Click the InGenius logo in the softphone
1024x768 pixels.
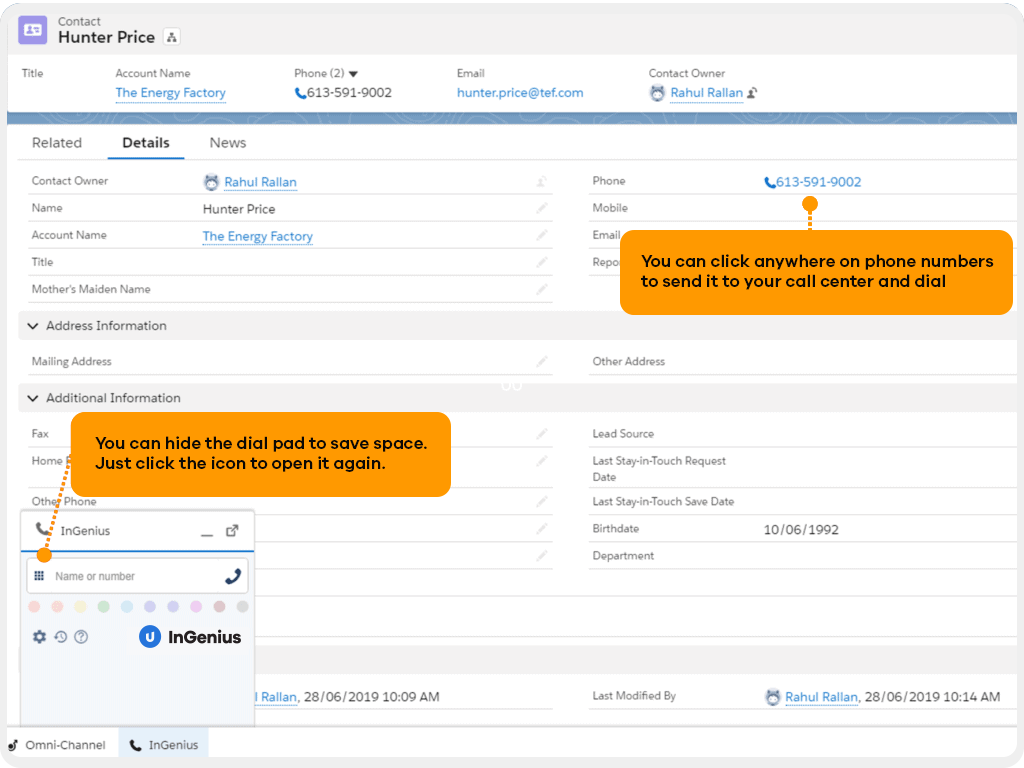[x=190, y=637]
